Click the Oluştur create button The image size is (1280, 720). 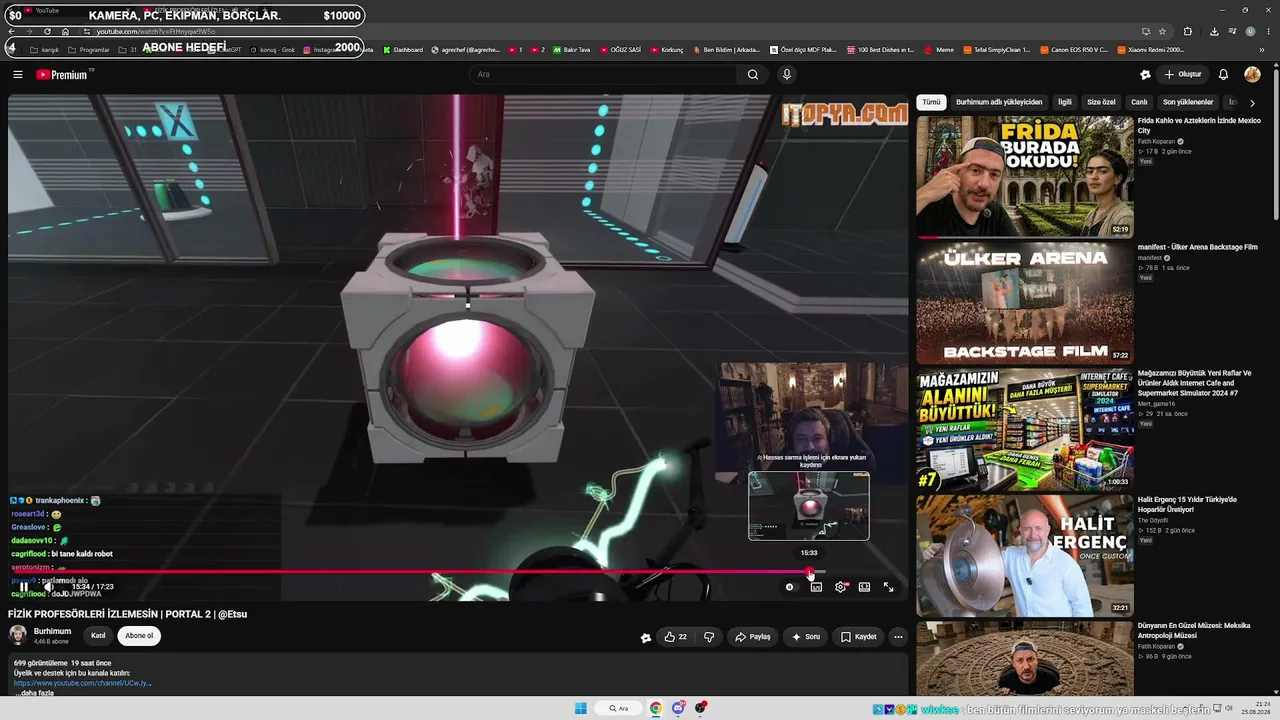click(1183, 74)
